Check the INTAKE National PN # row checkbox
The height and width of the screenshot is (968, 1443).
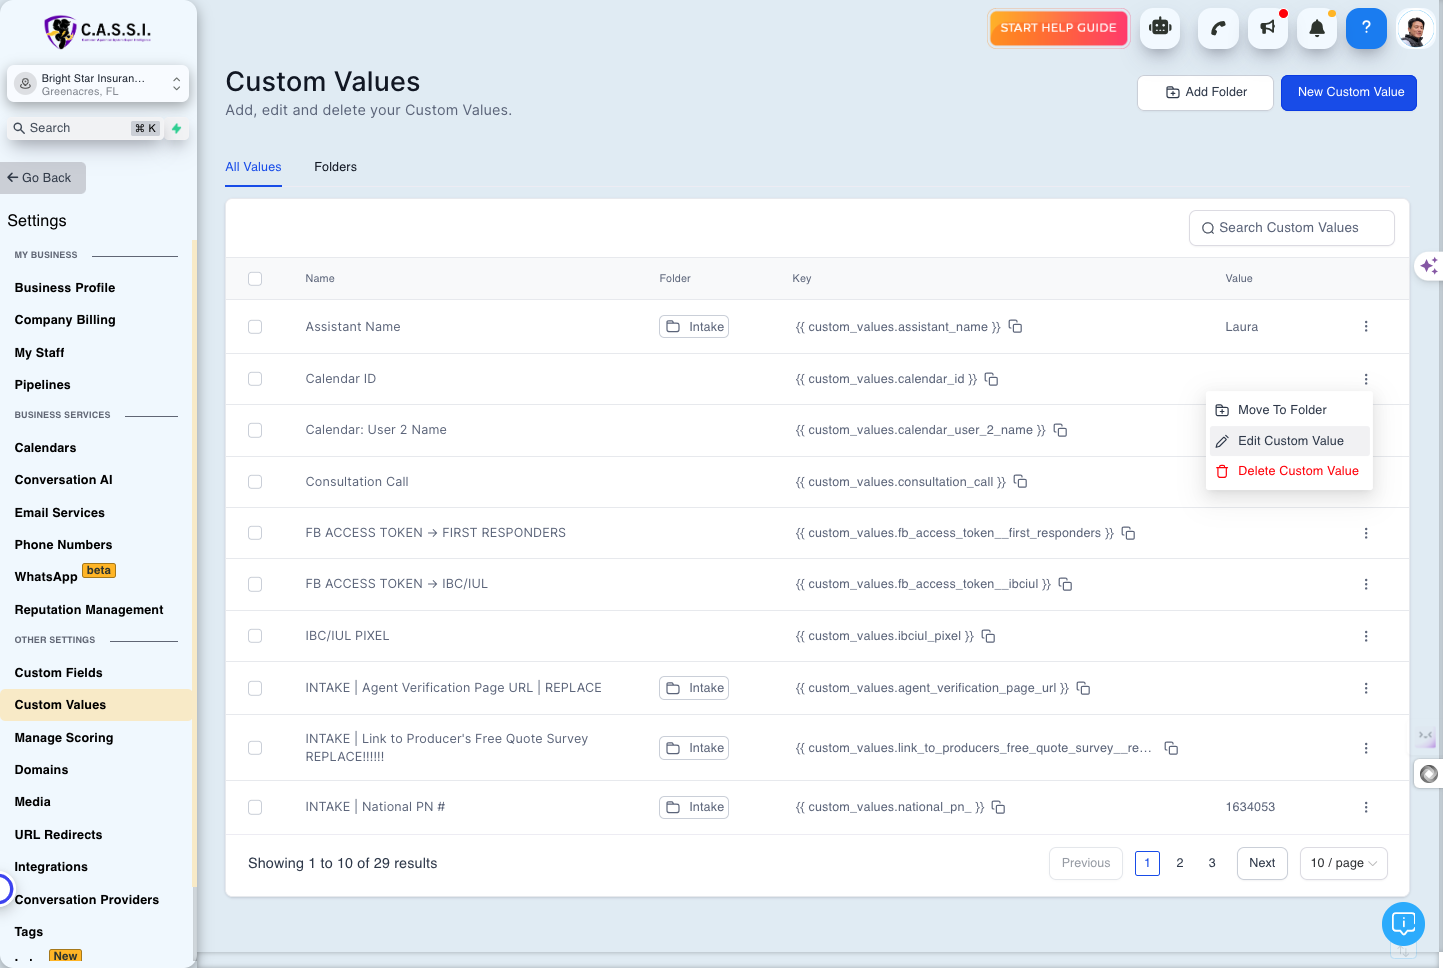[255, 807]
